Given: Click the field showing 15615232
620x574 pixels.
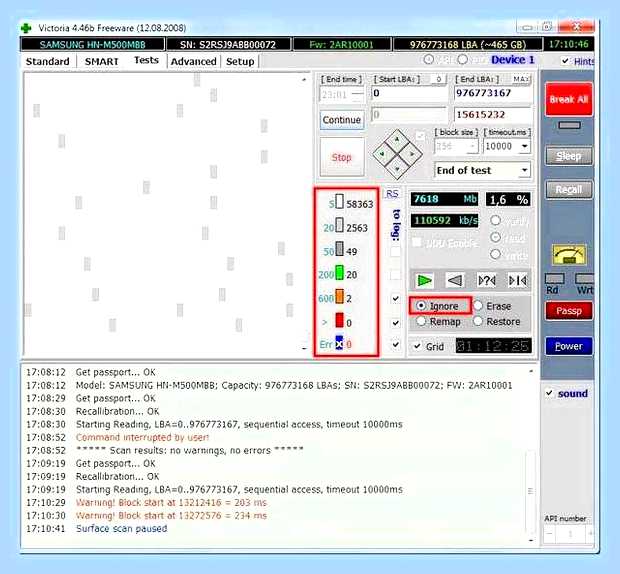Looking at the screenshot, I should 492,115.
